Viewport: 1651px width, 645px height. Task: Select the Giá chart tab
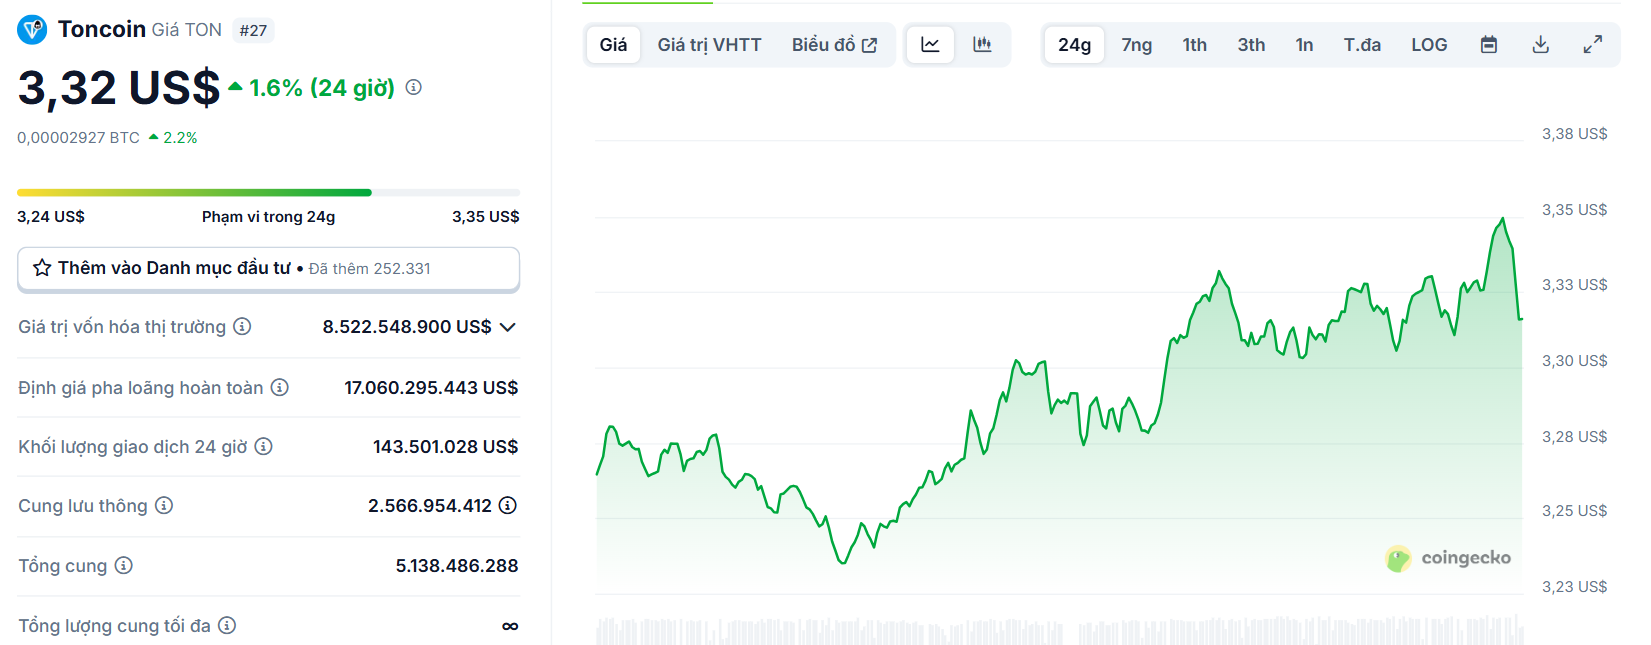coord(613,45)
